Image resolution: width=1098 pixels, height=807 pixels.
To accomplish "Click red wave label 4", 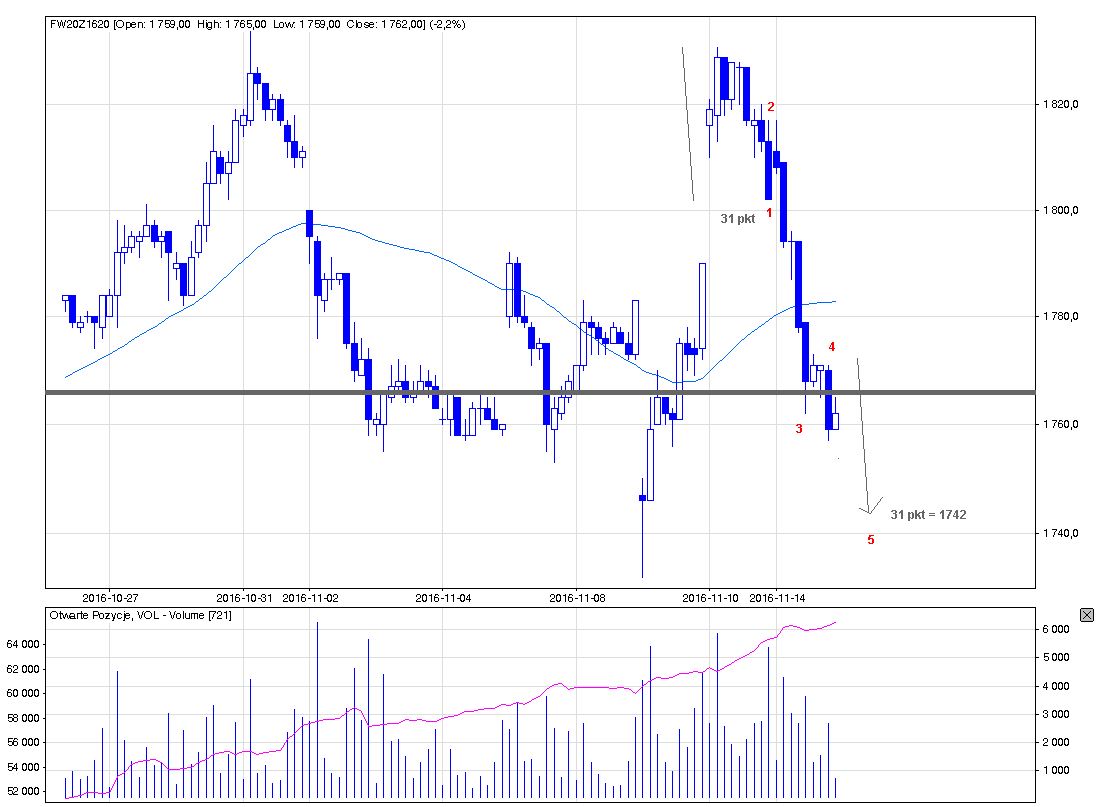I will 832,346.
